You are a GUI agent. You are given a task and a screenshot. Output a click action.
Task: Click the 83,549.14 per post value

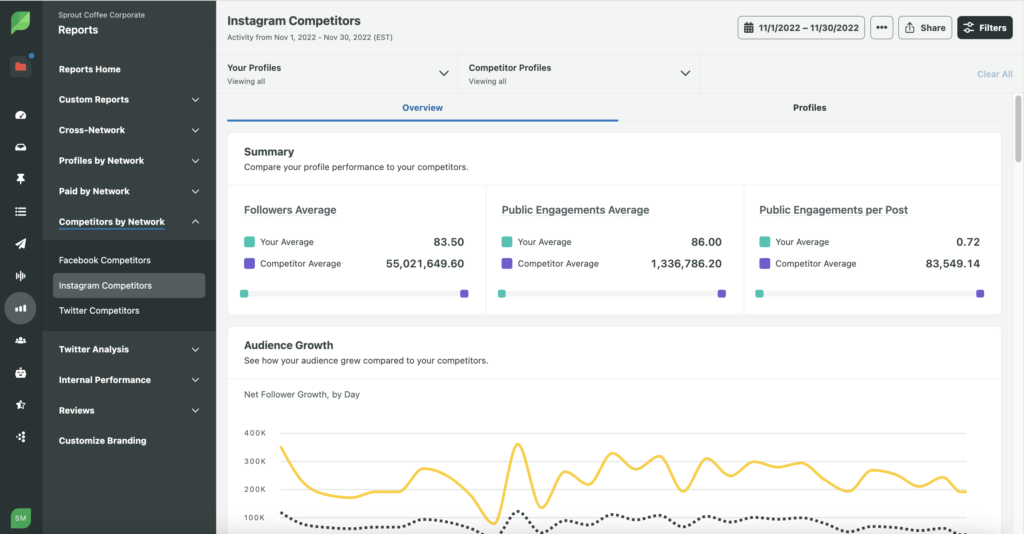[x=952, y=264]
